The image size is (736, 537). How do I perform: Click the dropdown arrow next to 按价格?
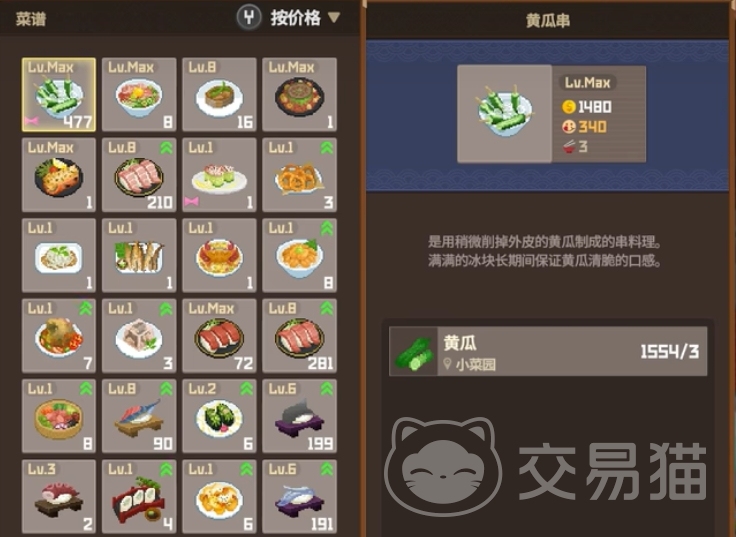click(x=333, y=18)
